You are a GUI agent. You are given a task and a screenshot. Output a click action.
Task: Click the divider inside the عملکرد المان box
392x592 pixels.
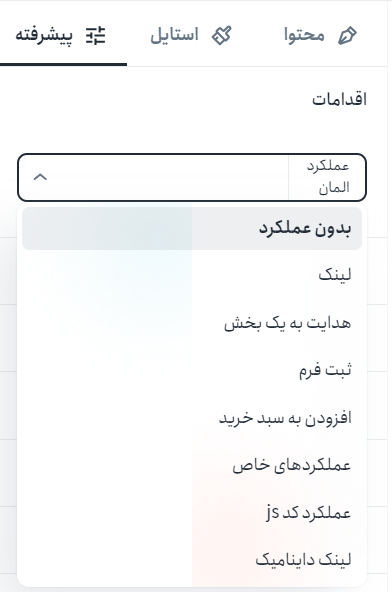coord(288,177)
